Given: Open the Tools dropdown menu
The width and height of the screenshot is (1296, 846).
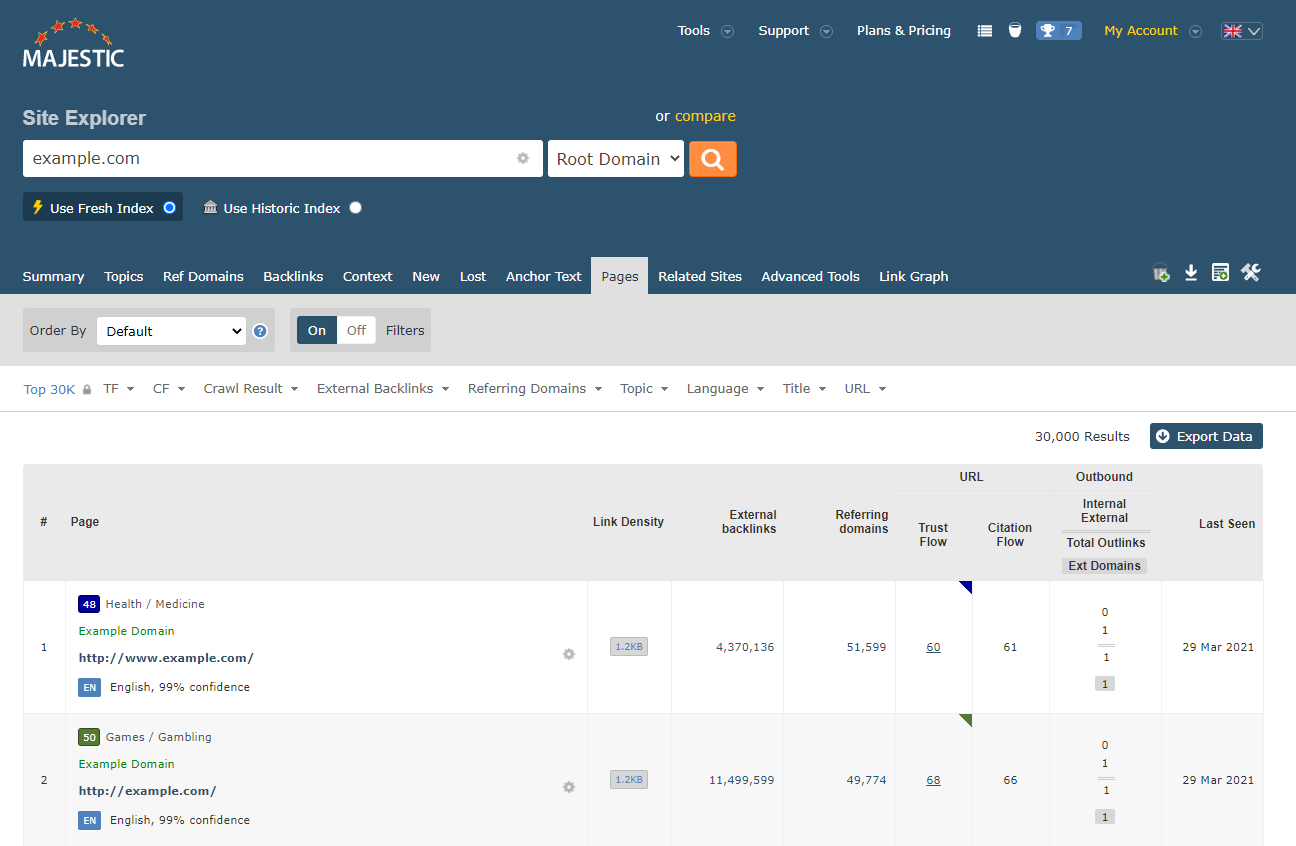Looking at the screenshot, I should click(705, 31).
